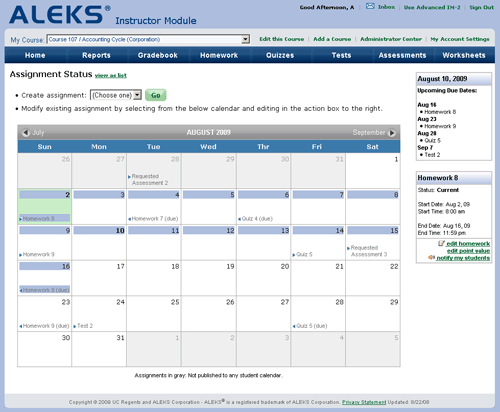Open the Privacy Statement link
Viewport: 500px width, 412px height.
[364, 402]
